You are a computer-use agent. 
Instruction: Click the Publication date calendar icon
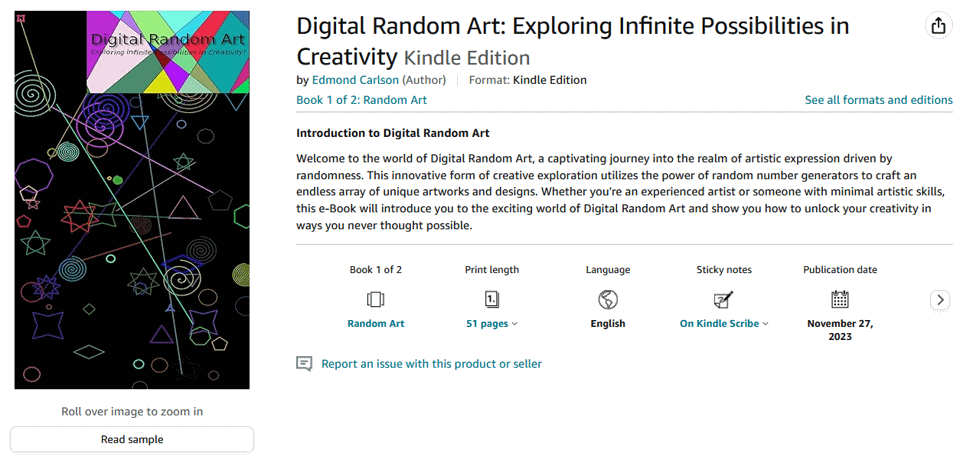click(x=840, y=299)
